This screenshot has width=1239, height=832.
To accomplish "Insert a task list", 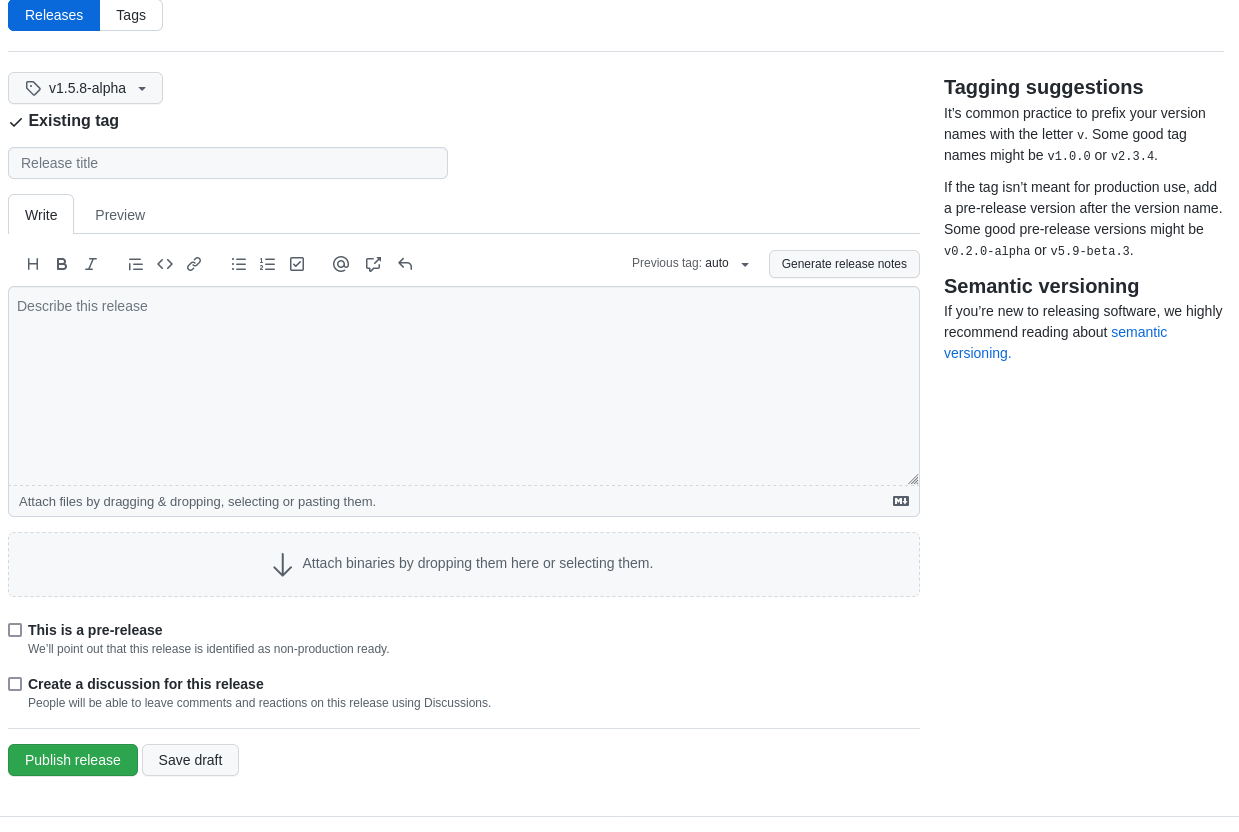I will pos(297,264).
